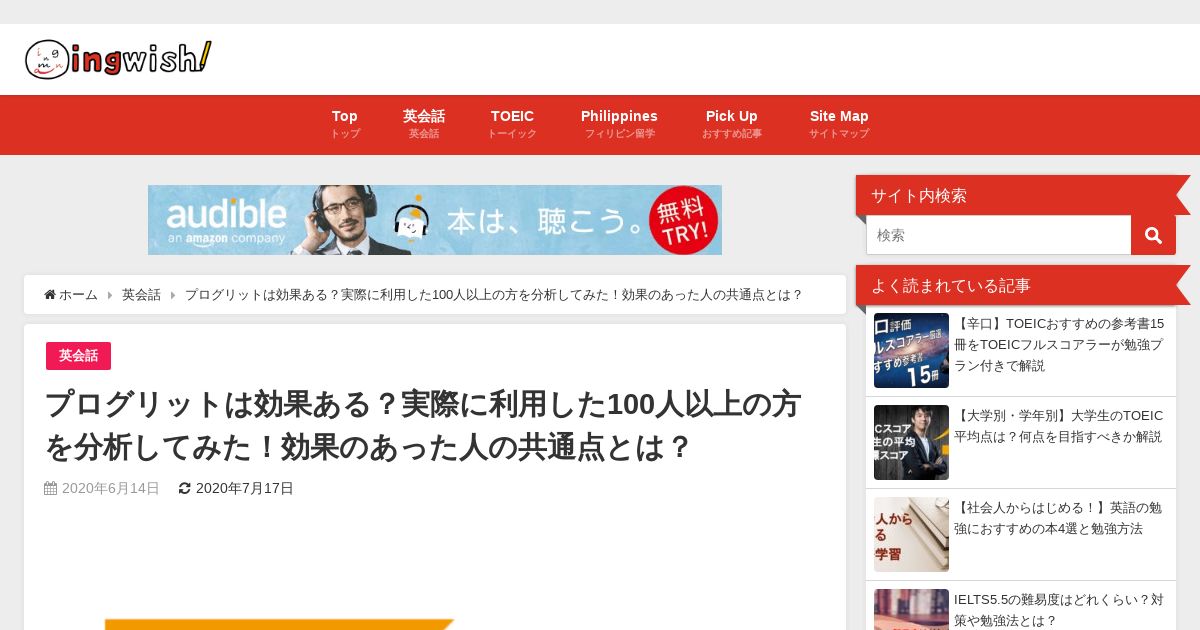Focus the 検索 search input field
This screenshot has width=1200, height=630.
tap(998, 235)
